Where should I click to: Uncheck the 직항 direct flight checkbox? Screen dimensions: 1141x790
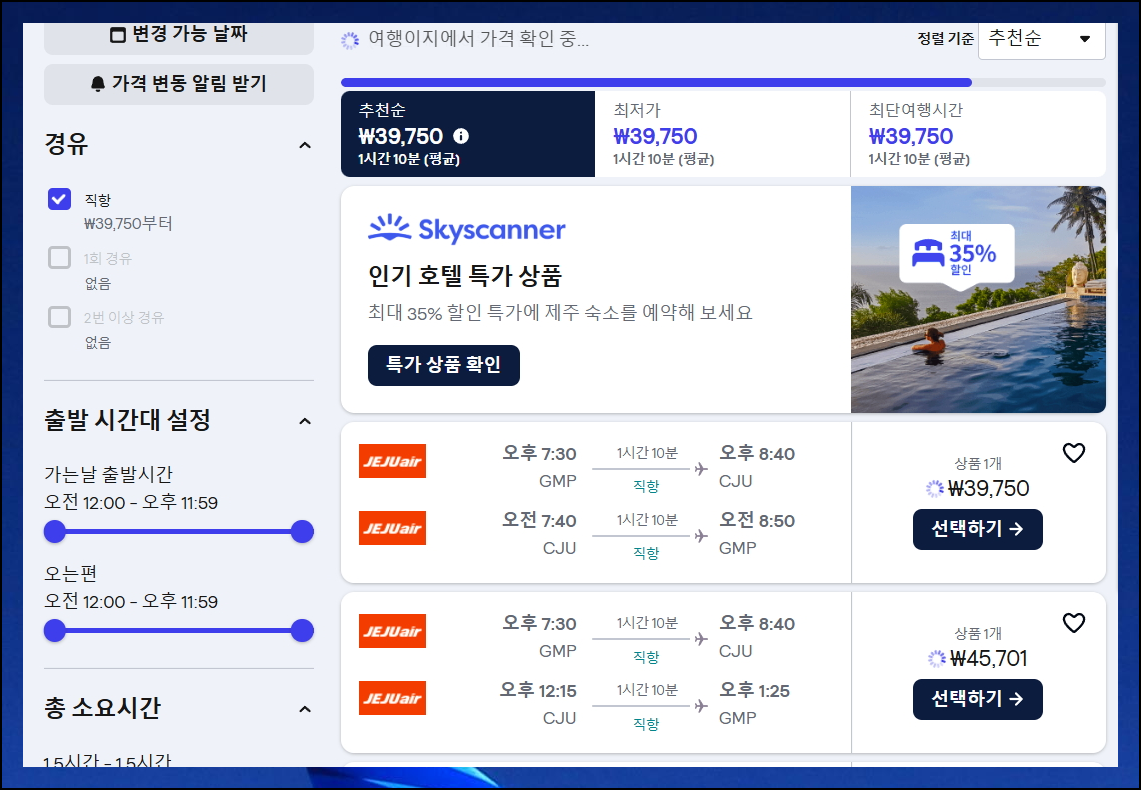[60, 199]
